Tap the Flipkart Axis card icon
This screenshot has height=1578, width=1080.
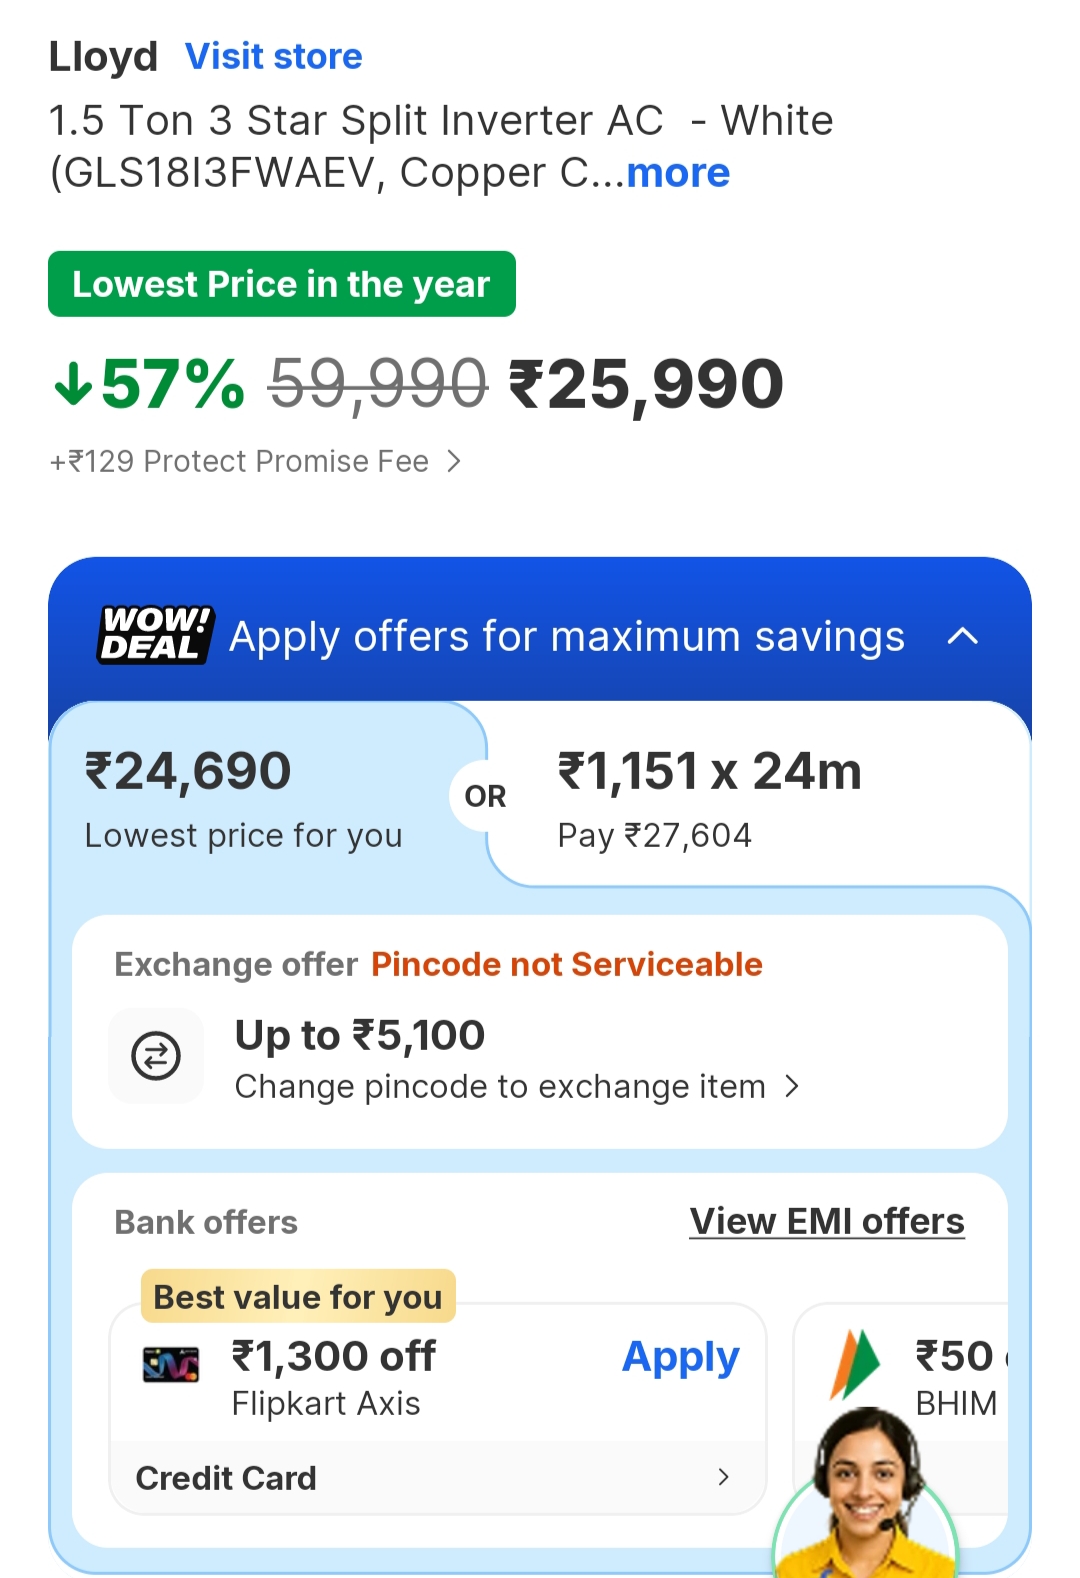[171, 1364]
